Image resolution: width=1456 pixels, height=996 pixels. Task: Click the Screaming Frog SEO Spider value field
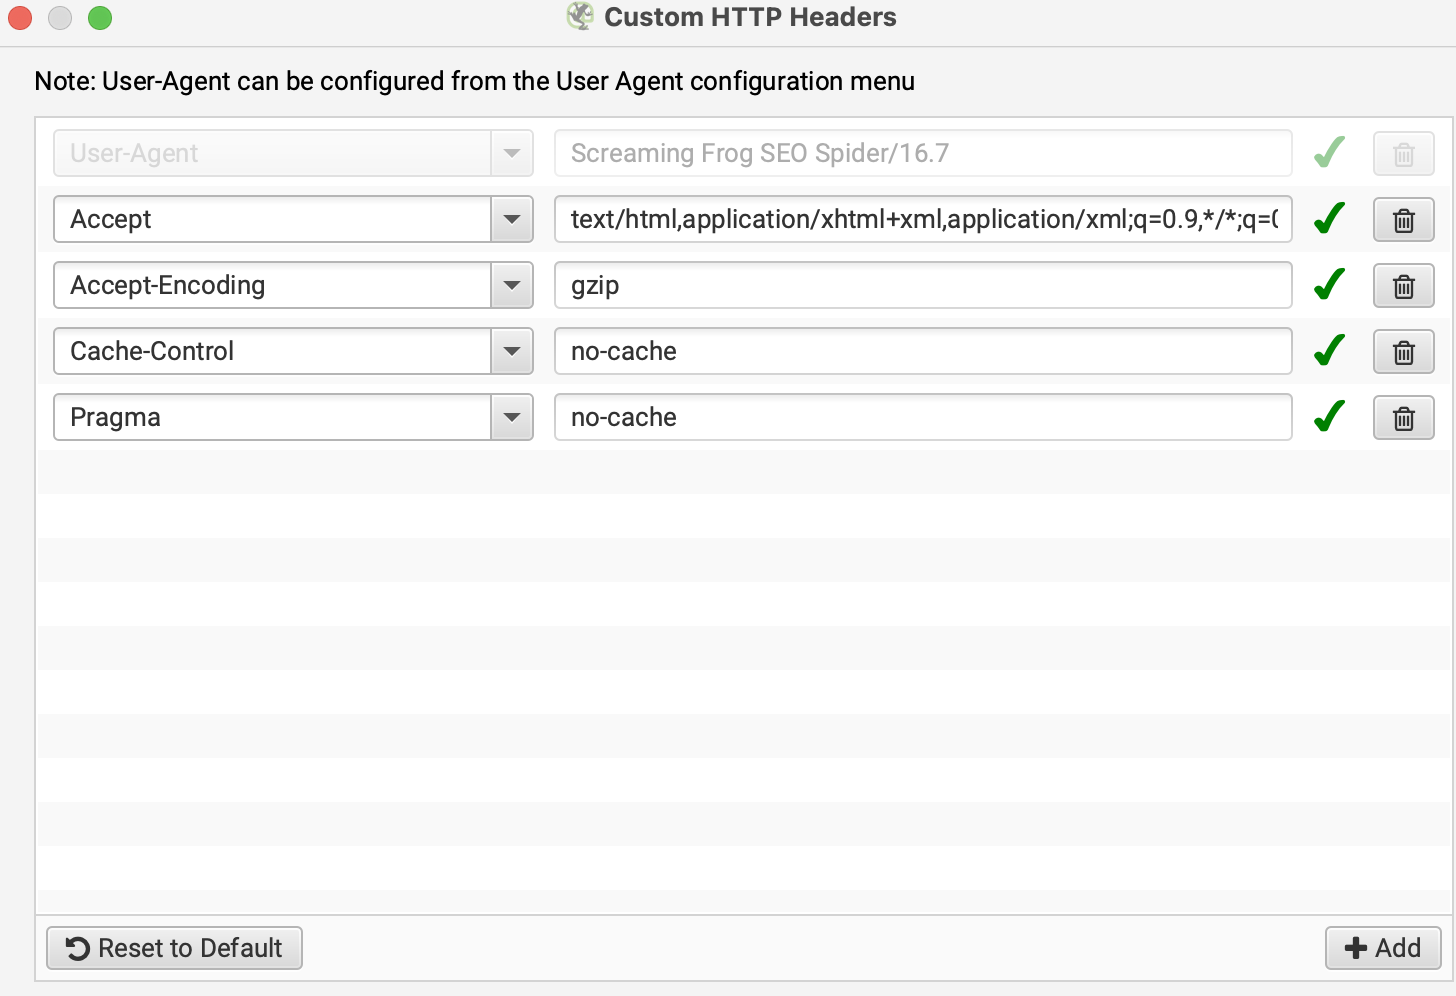tap(923, 153)
